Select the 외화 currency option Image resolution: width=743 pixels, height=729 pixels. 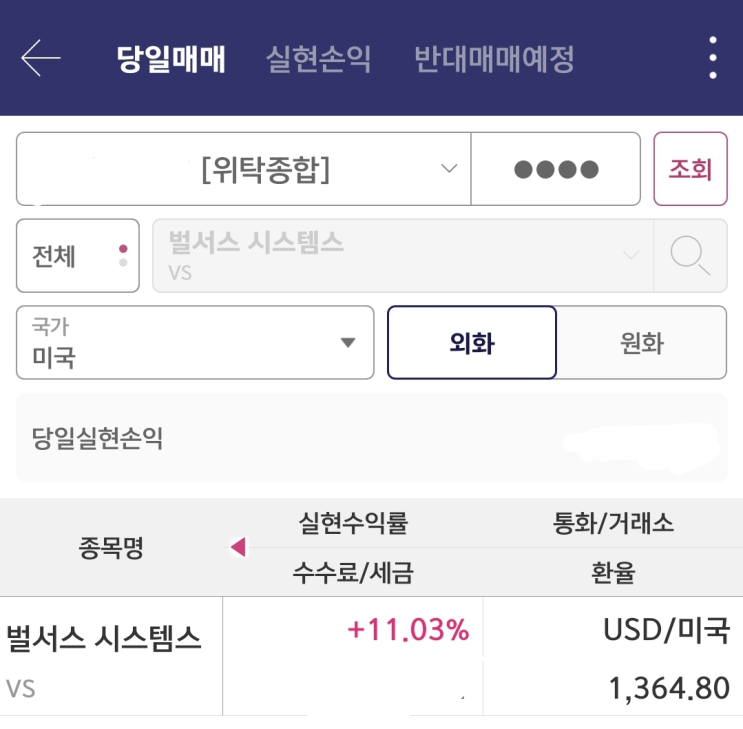coord(471,343)
